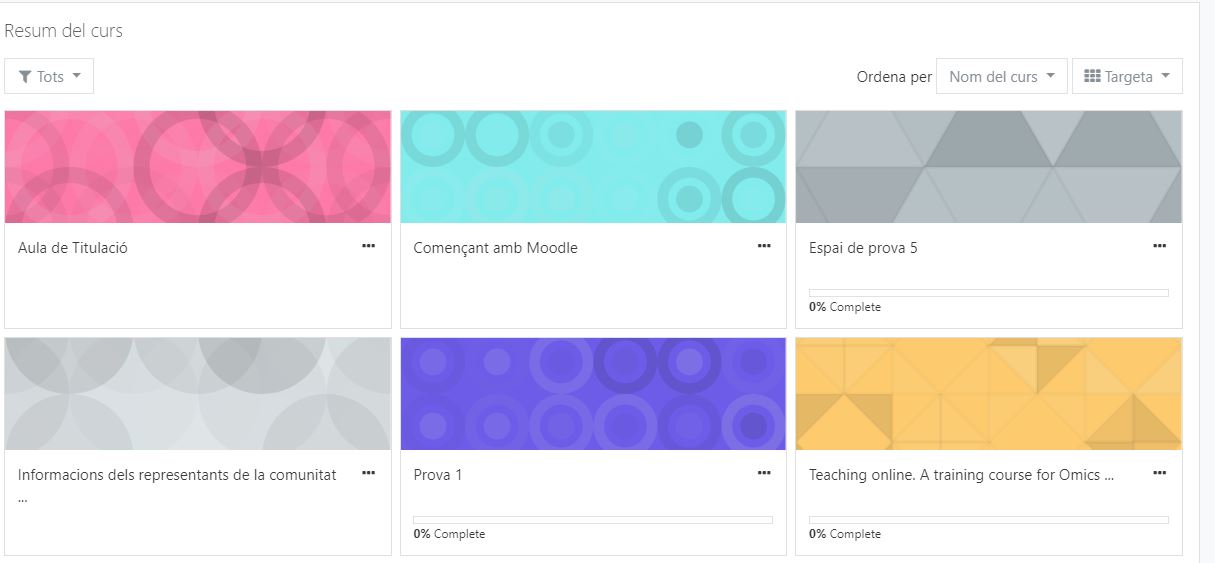Go to Espai de prova 5 course
The width and height of the screenshot is (1215, 563).
[x=862, y=248]
